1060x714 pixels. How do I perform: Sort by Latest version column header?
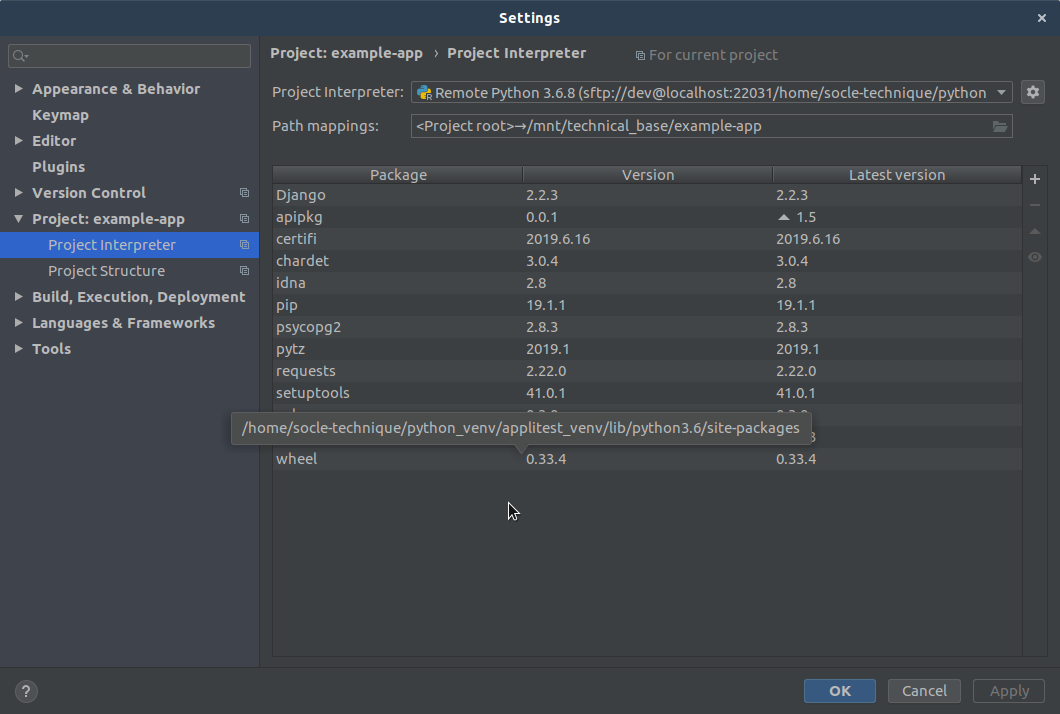click(896, 174)
